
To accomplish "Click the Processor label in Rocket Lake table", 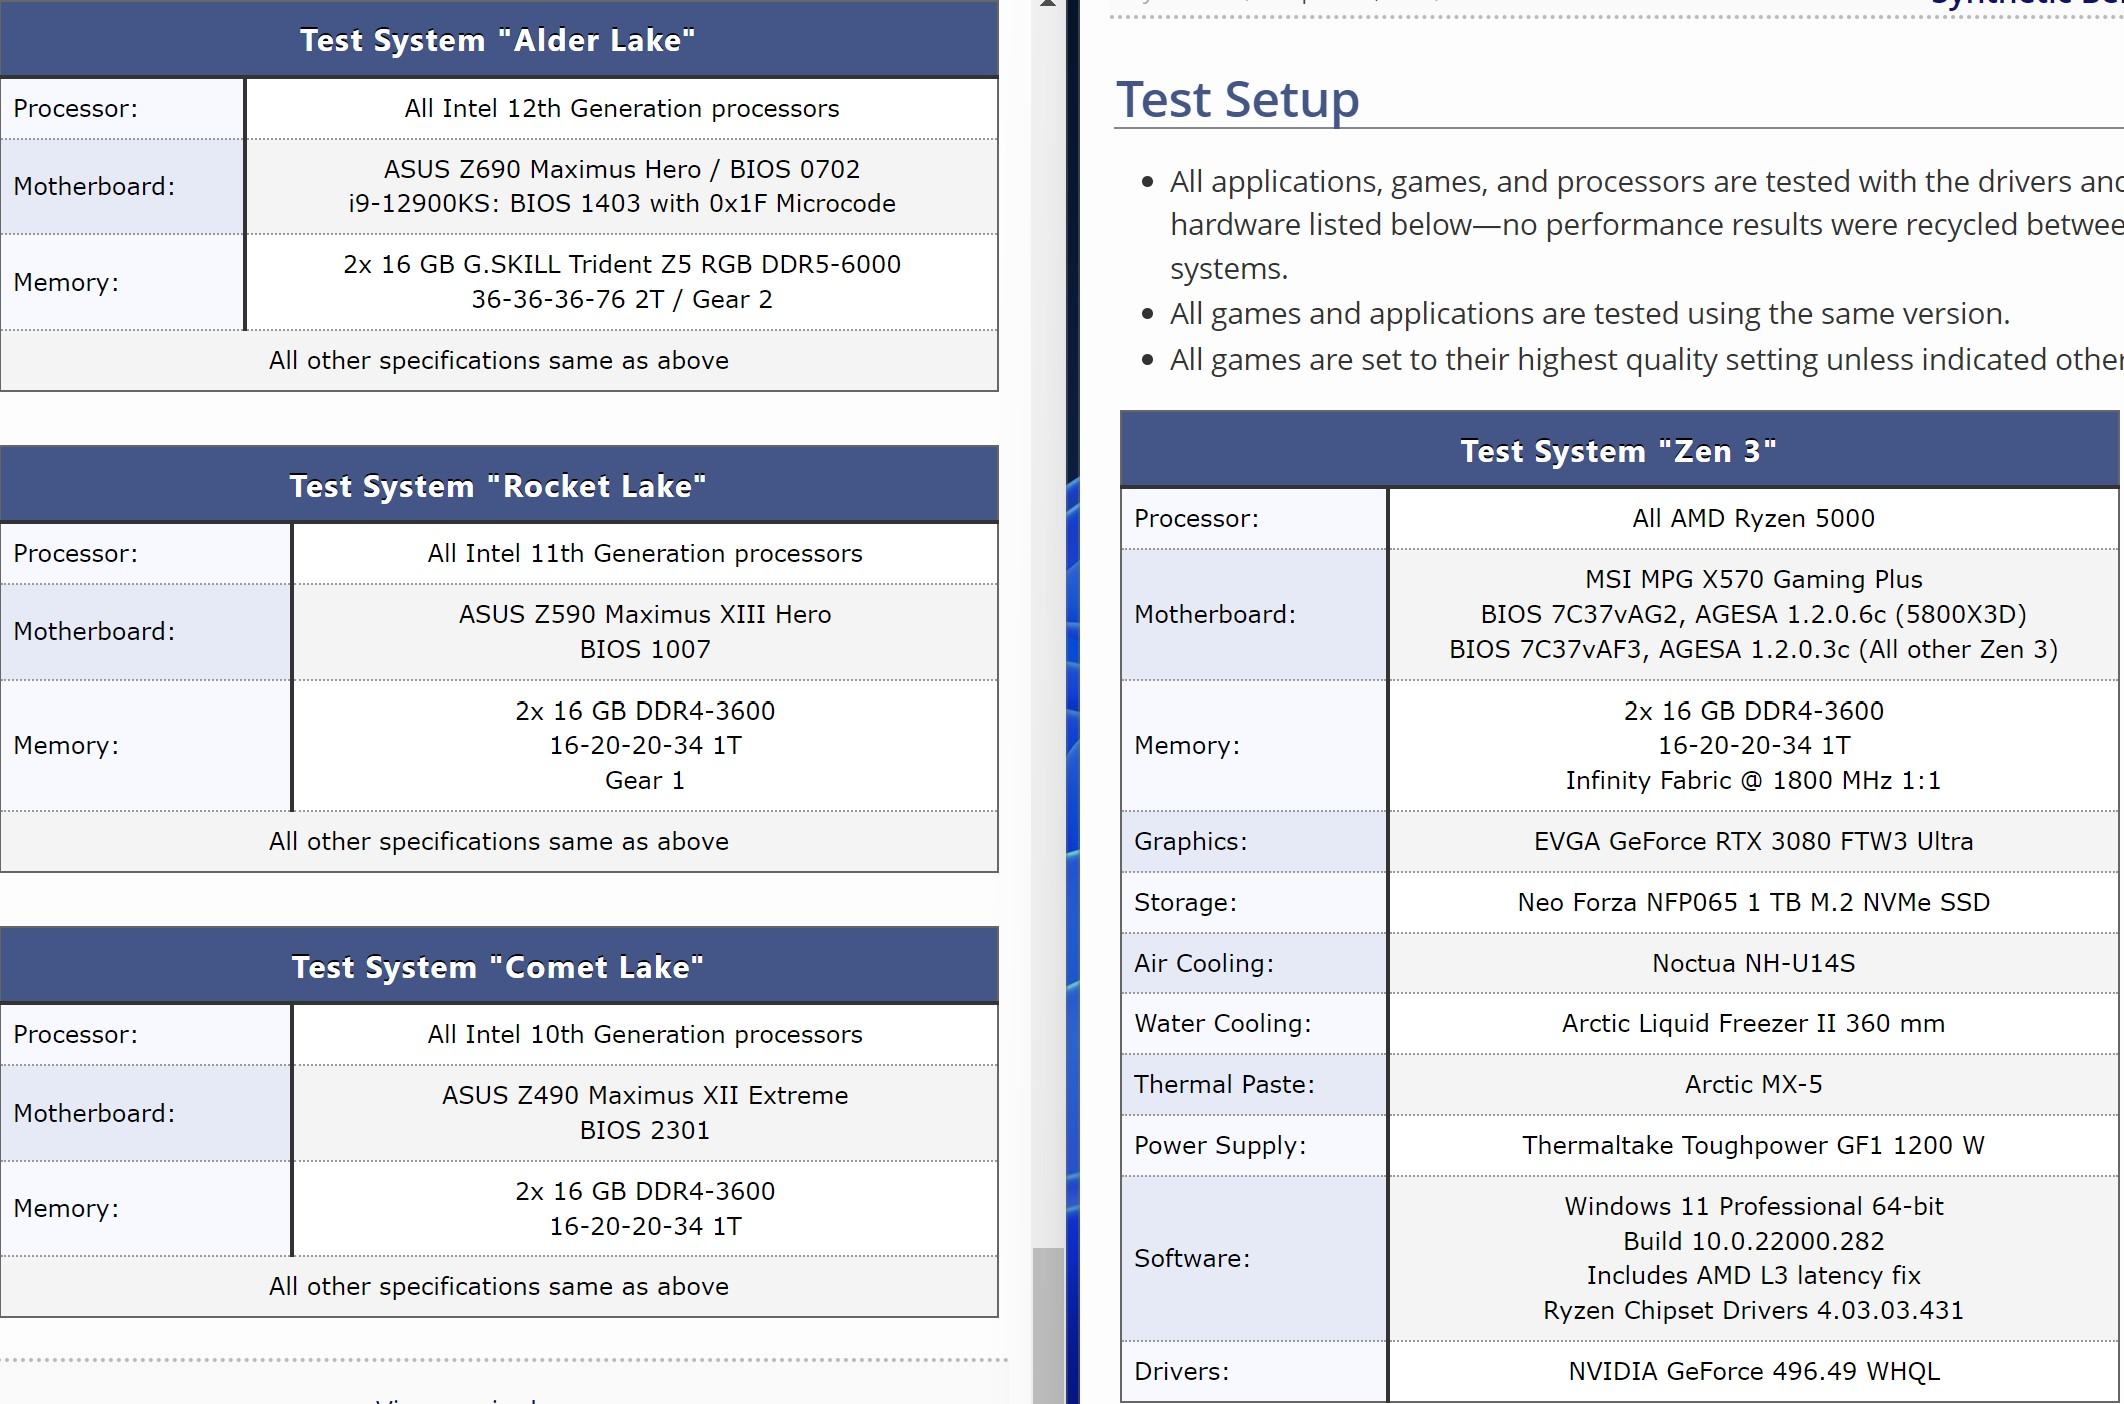I will [76, 553].
